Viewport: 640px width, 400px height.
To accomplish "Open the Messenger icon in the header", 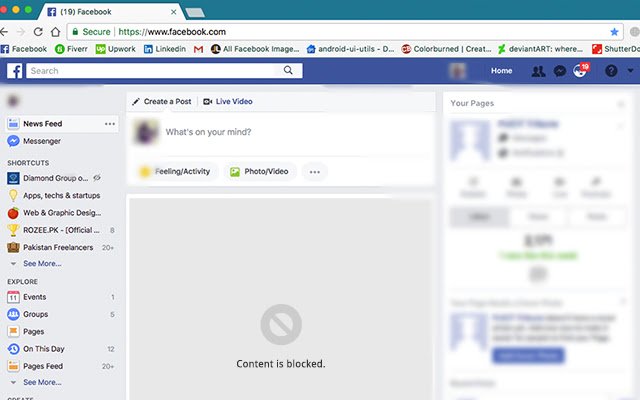I will coord(560,71).
